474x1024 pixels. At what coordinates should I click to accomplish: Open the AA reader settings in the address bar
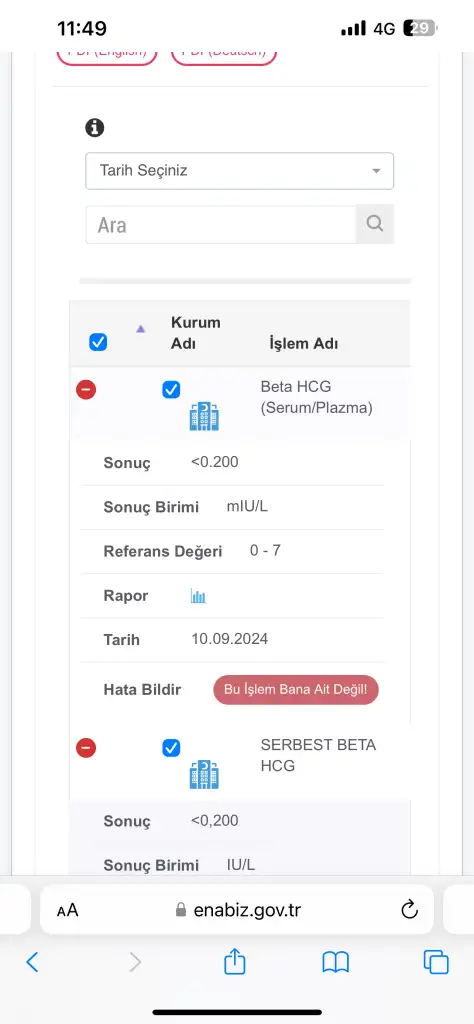68,910
